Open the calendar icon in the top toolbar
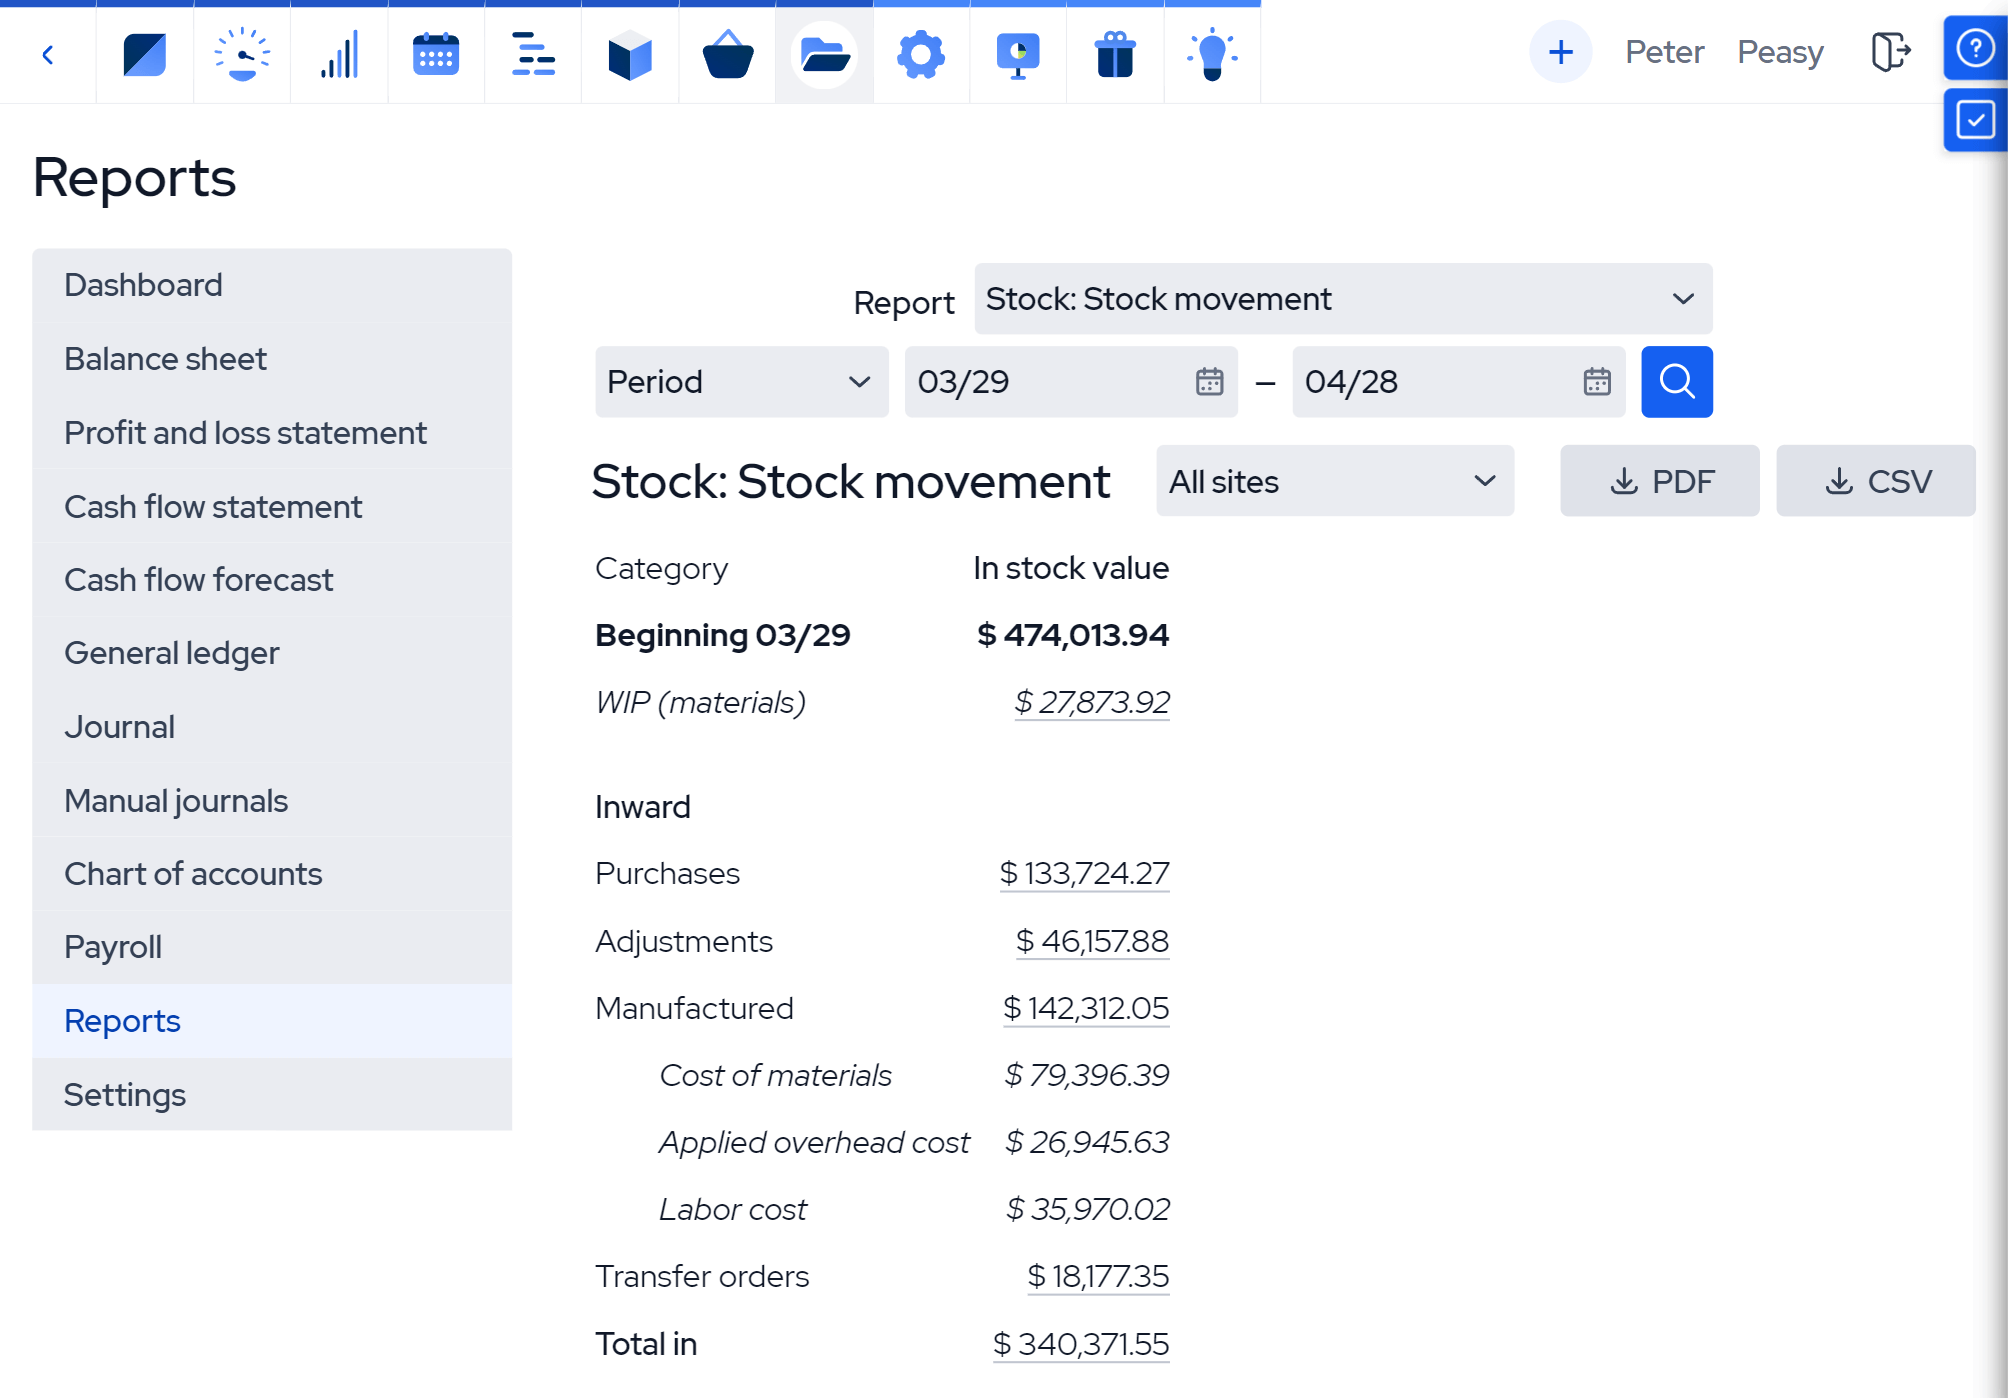 coord(436,54)
